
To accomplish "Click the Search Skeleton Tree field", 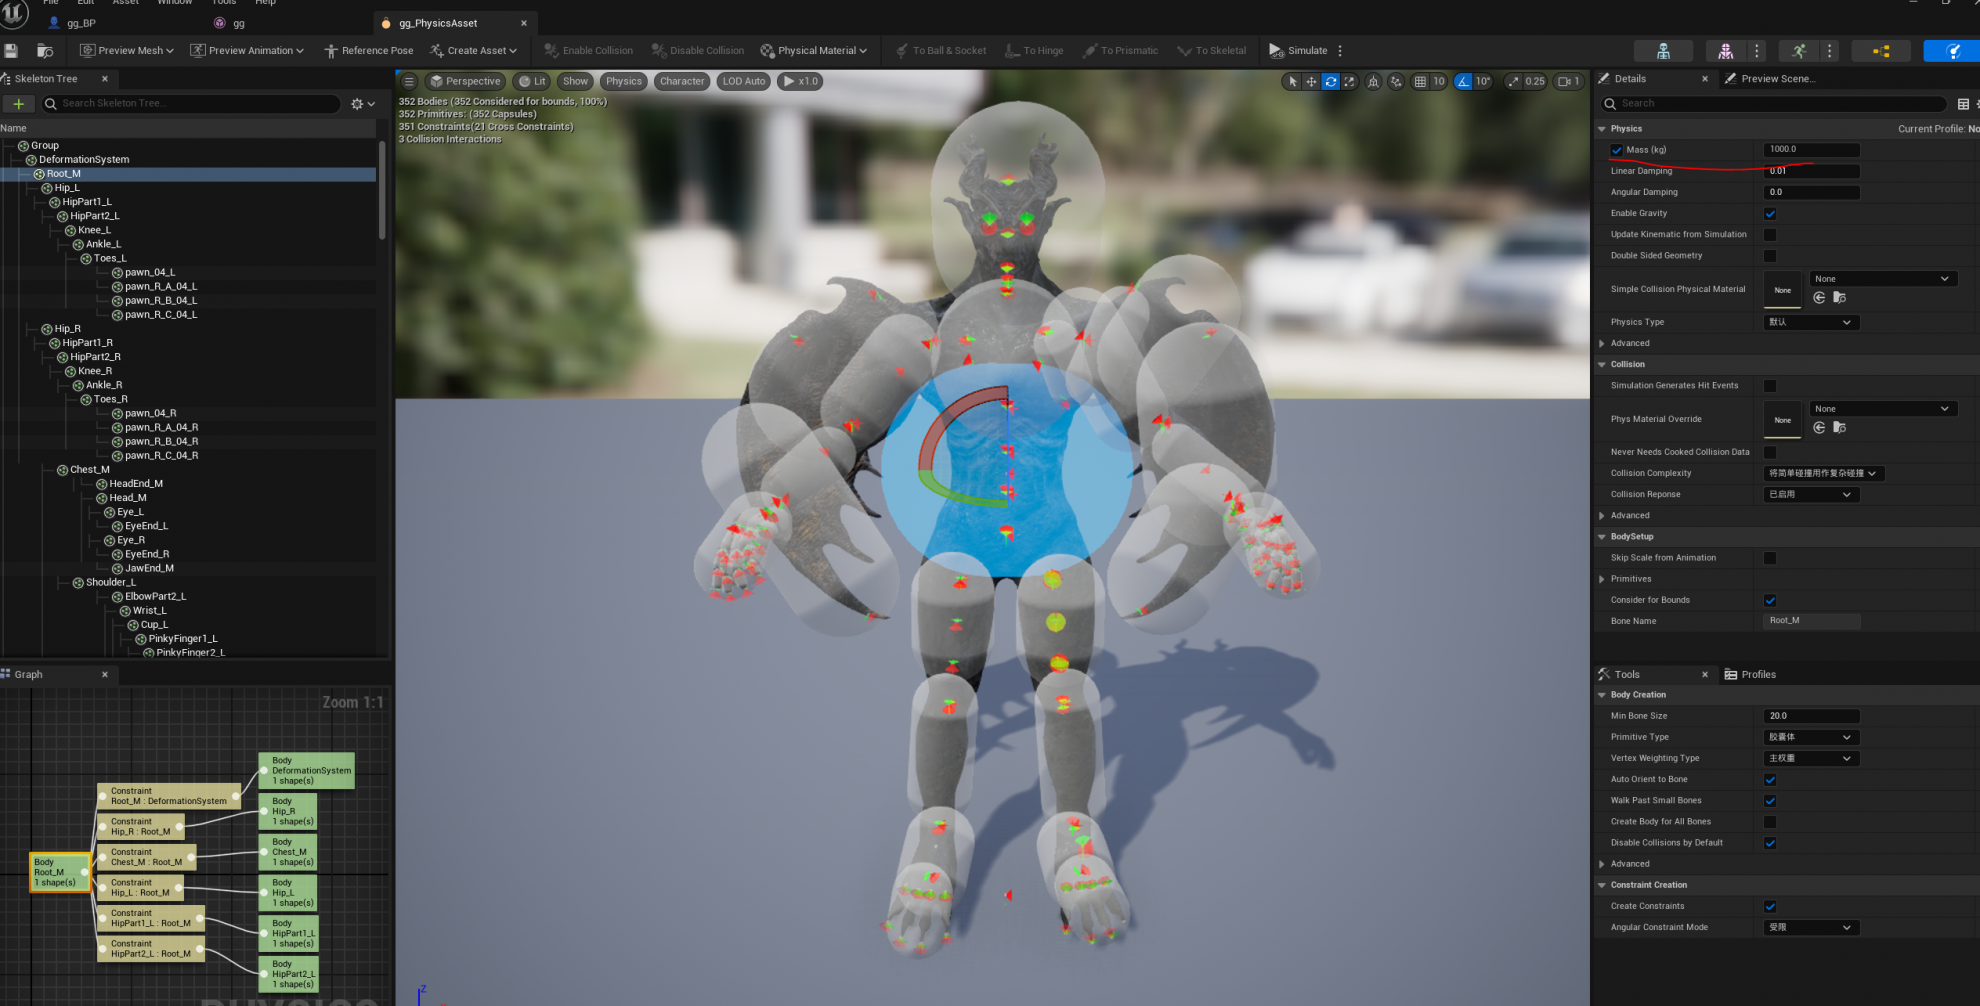I will tap(190, 103).
